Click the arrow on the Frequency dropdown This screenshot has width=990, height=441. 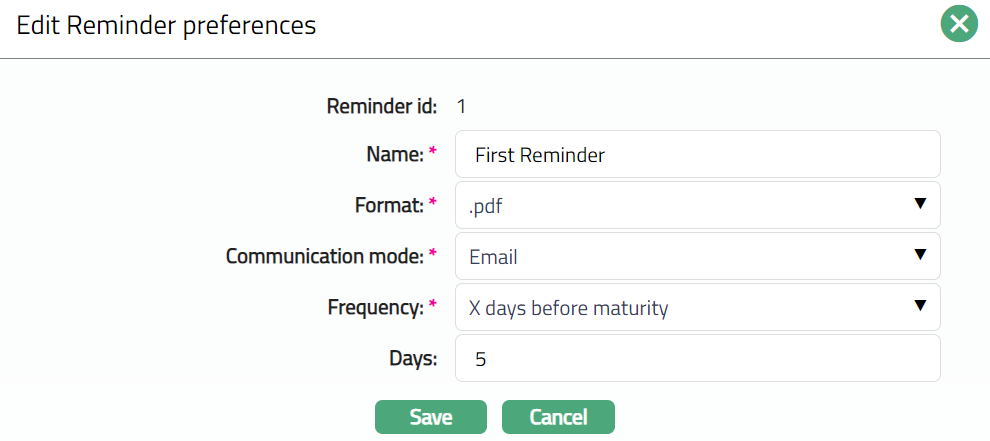click(920, 306)
